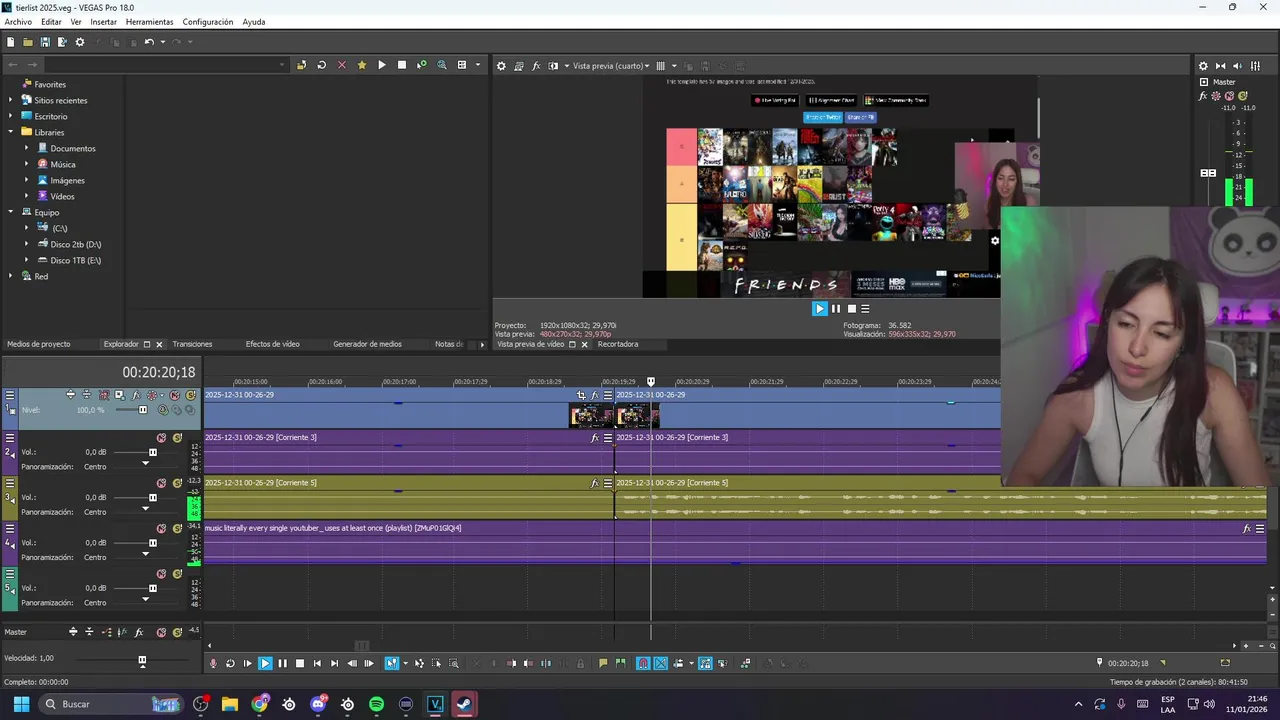This screenshot has height=720, width=1280.
Task: Open the Herramientas menu
Action: coord(149,22)
